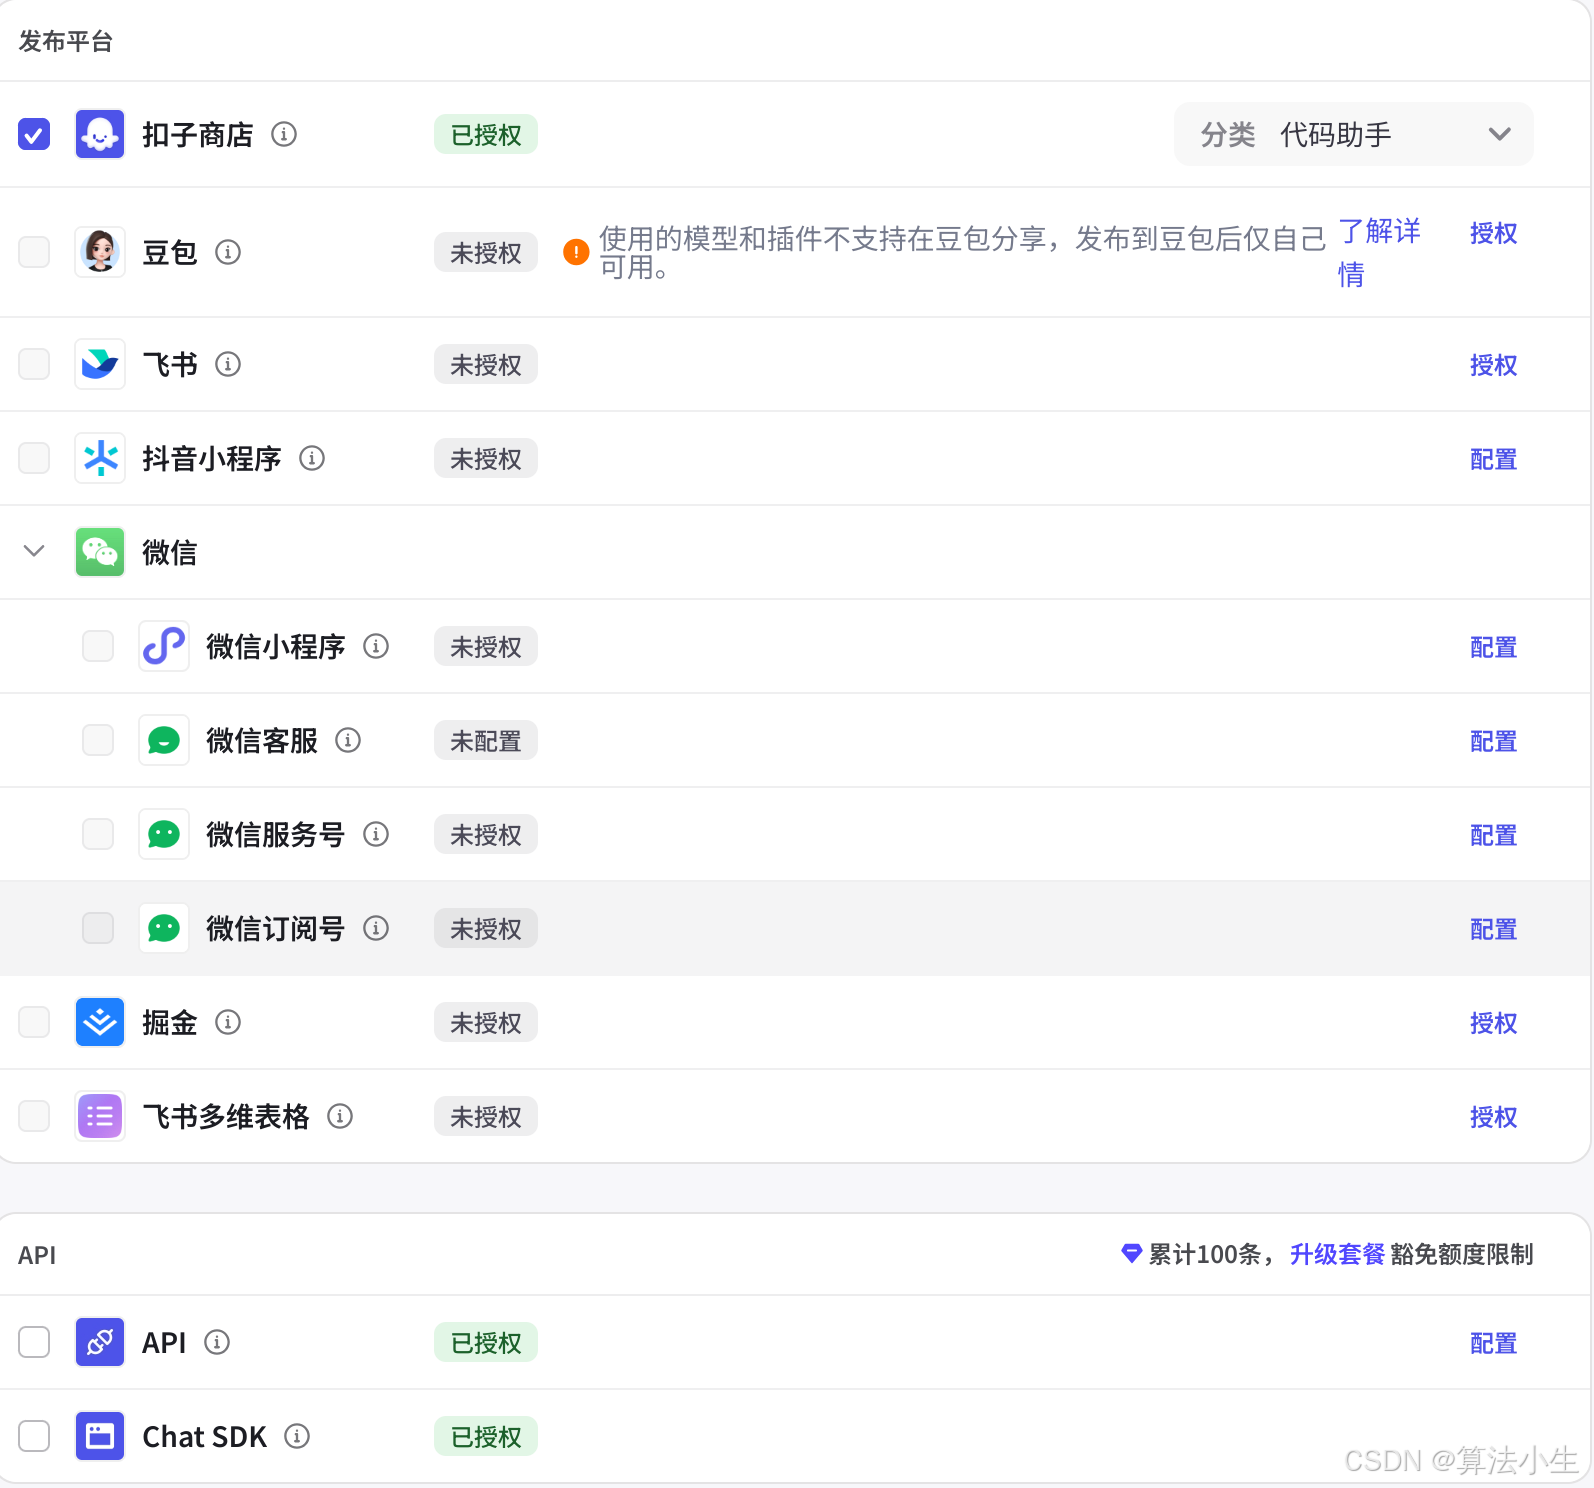
Task: Open info tooltip next to 抖音小程序
Action: coord(312,458)
